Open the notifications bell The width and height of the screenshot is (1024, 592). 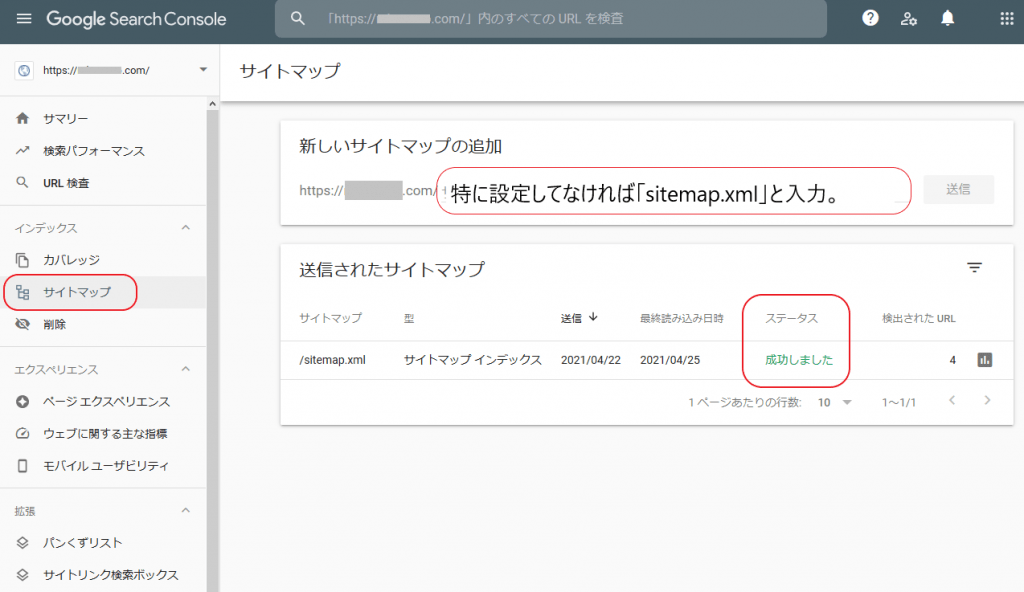(947, 18)
